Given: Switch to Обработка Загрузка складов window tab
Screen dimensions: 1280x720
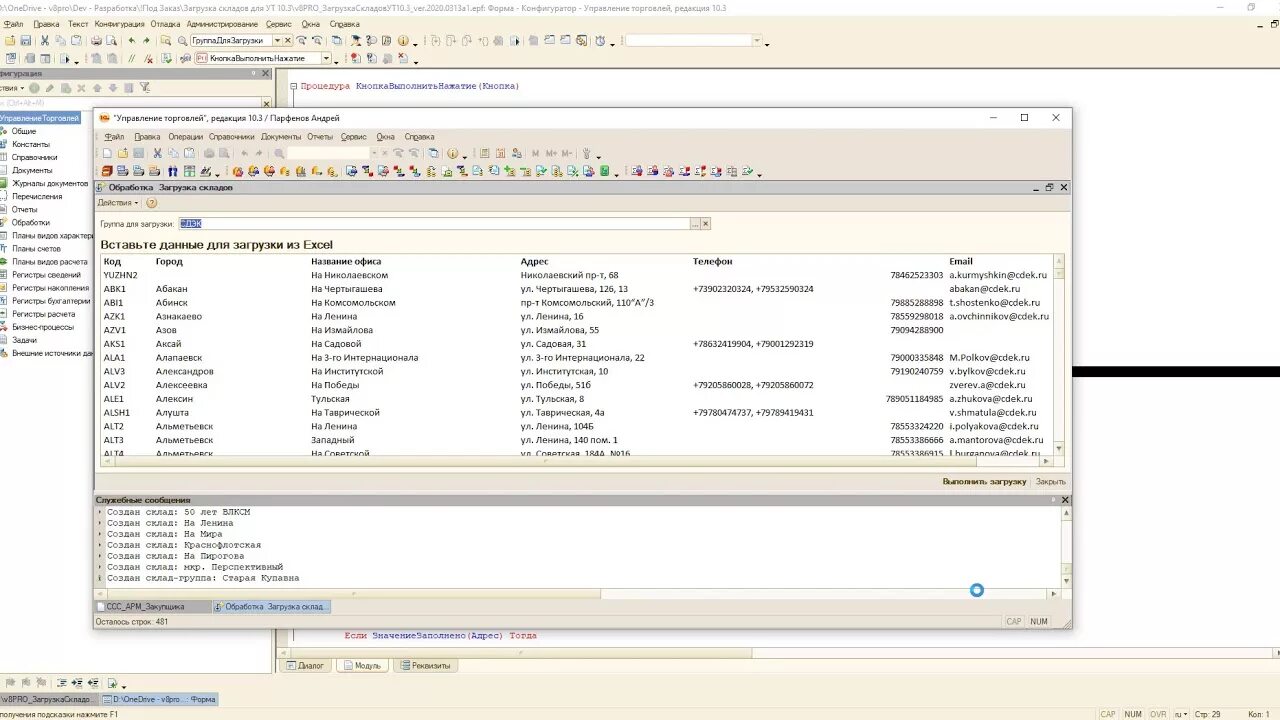Looking at the screenshot, I should 272,607.
